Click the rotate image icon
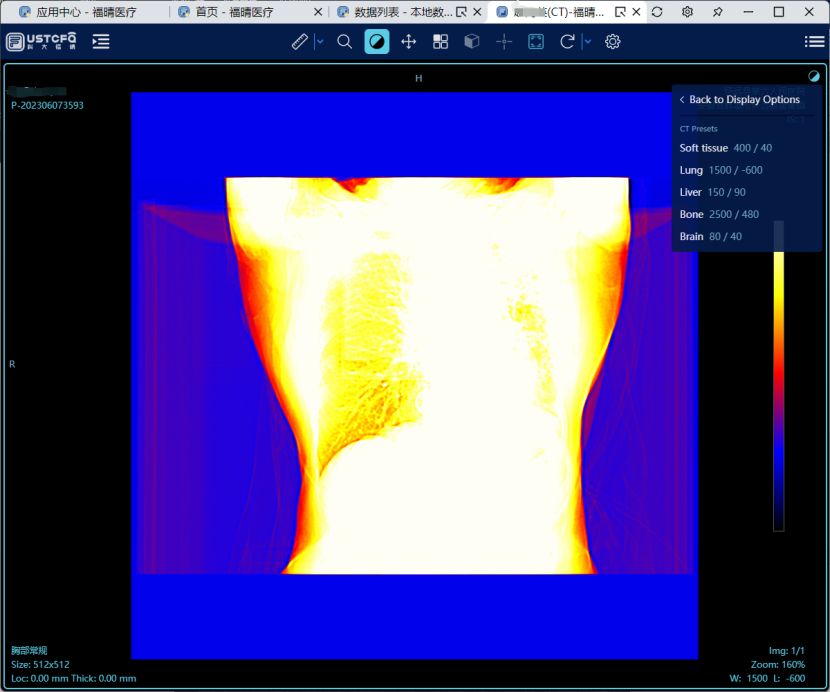Screen dimensions: 830x692 point(567,42)
